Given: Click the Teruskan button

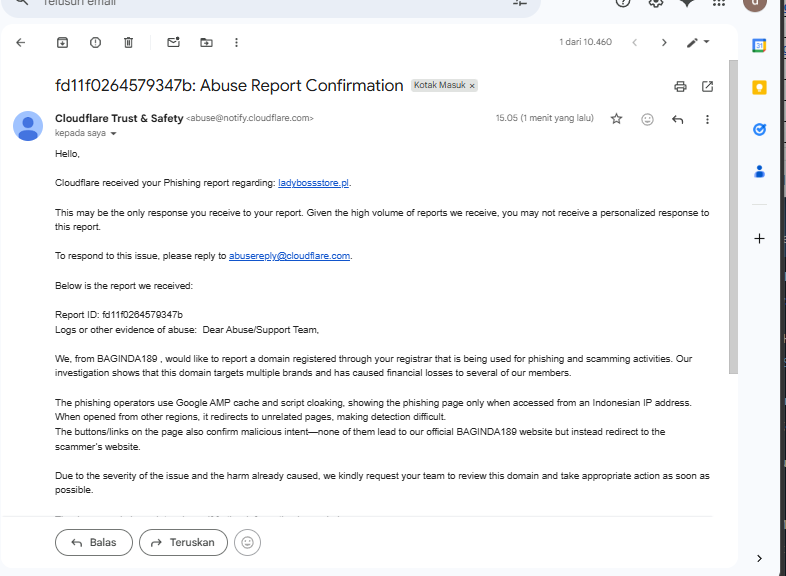Looking at the screenshot, I should [183, 543].
